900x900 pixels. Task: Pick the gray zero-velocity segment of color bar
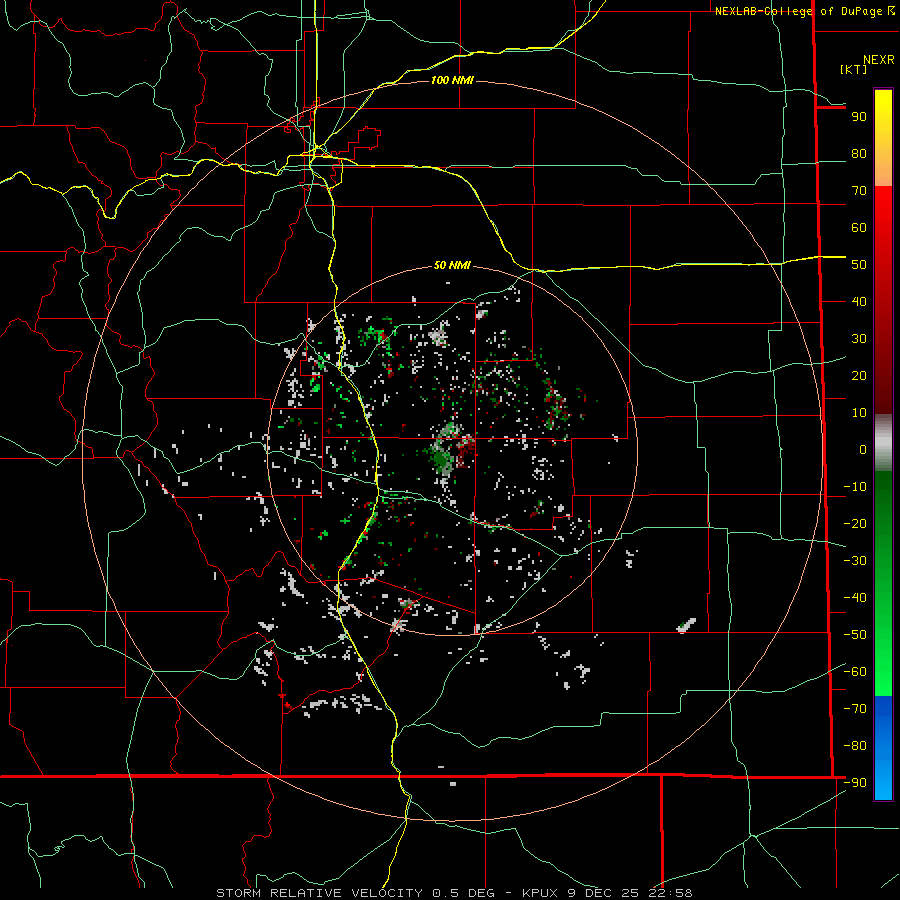click(883, 443)
